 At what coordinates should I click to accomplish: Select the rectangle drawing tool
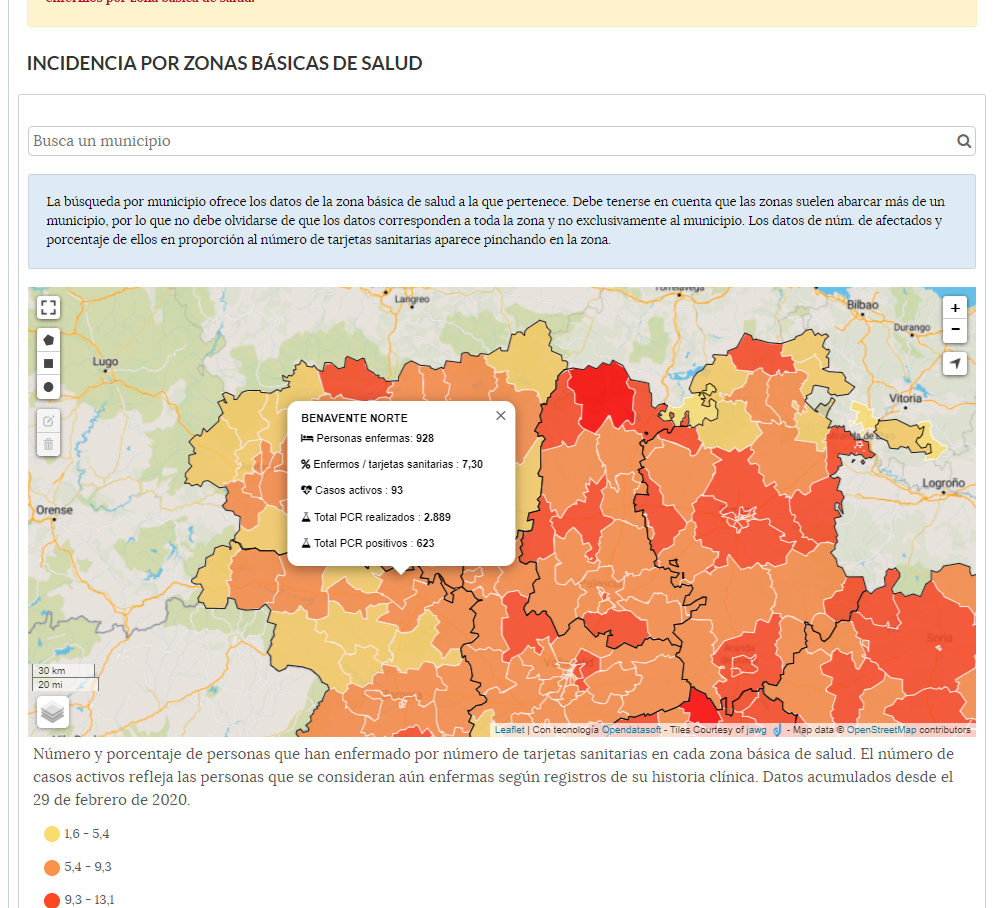(x=48, y=364)
